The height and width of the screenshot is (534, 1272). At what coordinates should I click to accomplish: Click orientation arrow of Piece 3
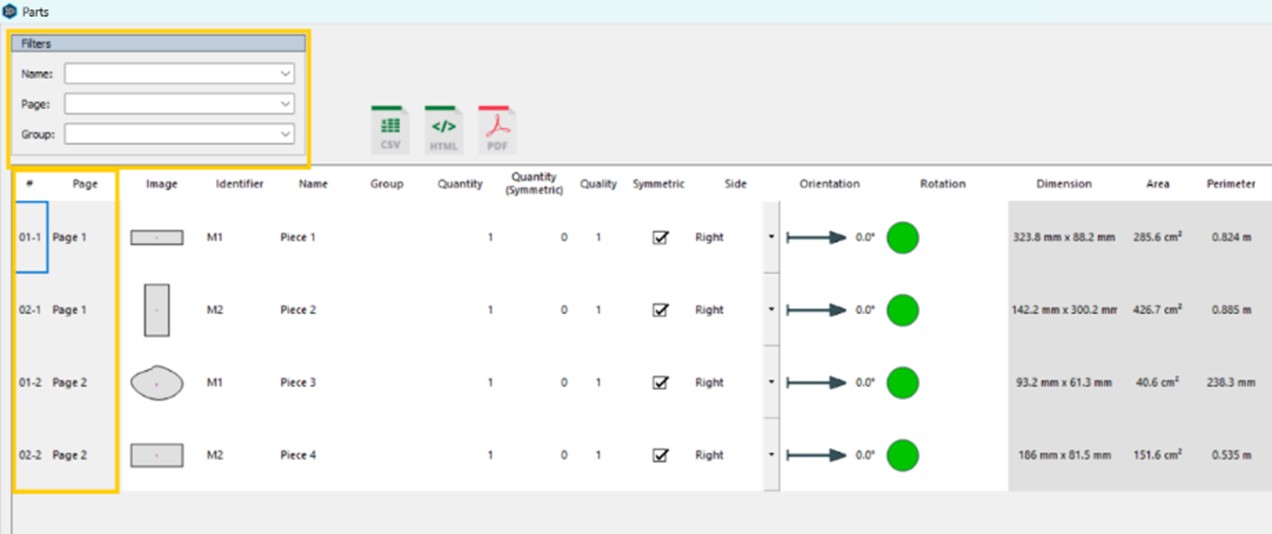pos(817,382)
